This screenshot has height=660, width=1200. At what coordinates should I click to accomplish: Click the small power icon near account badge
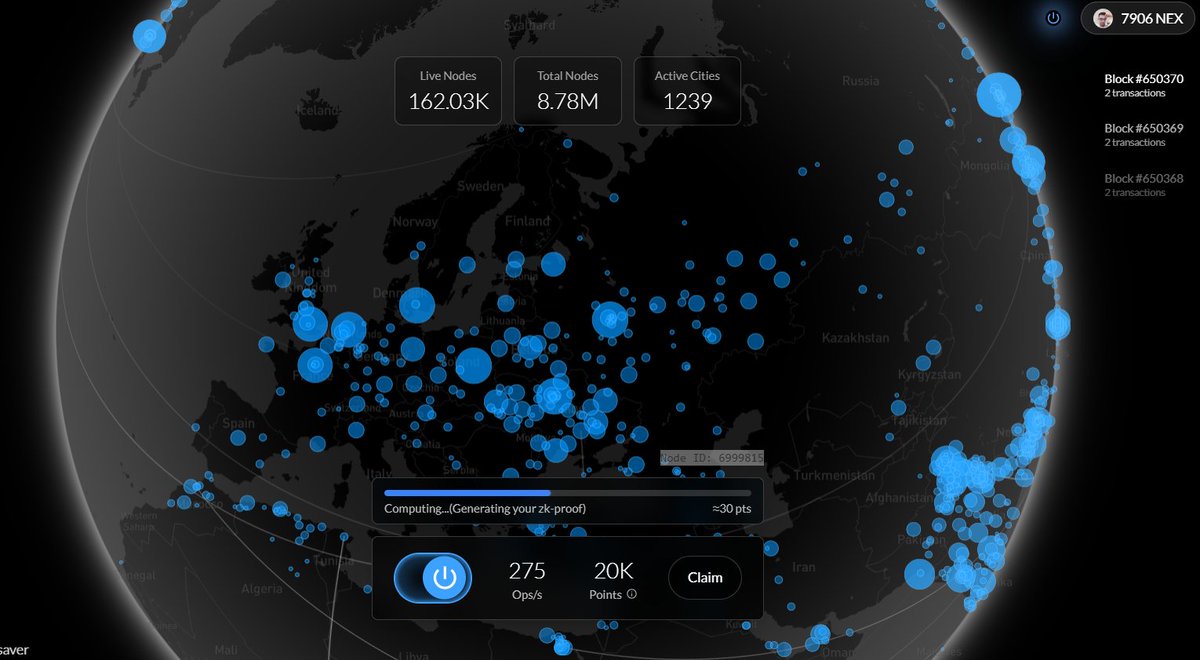1053,18
